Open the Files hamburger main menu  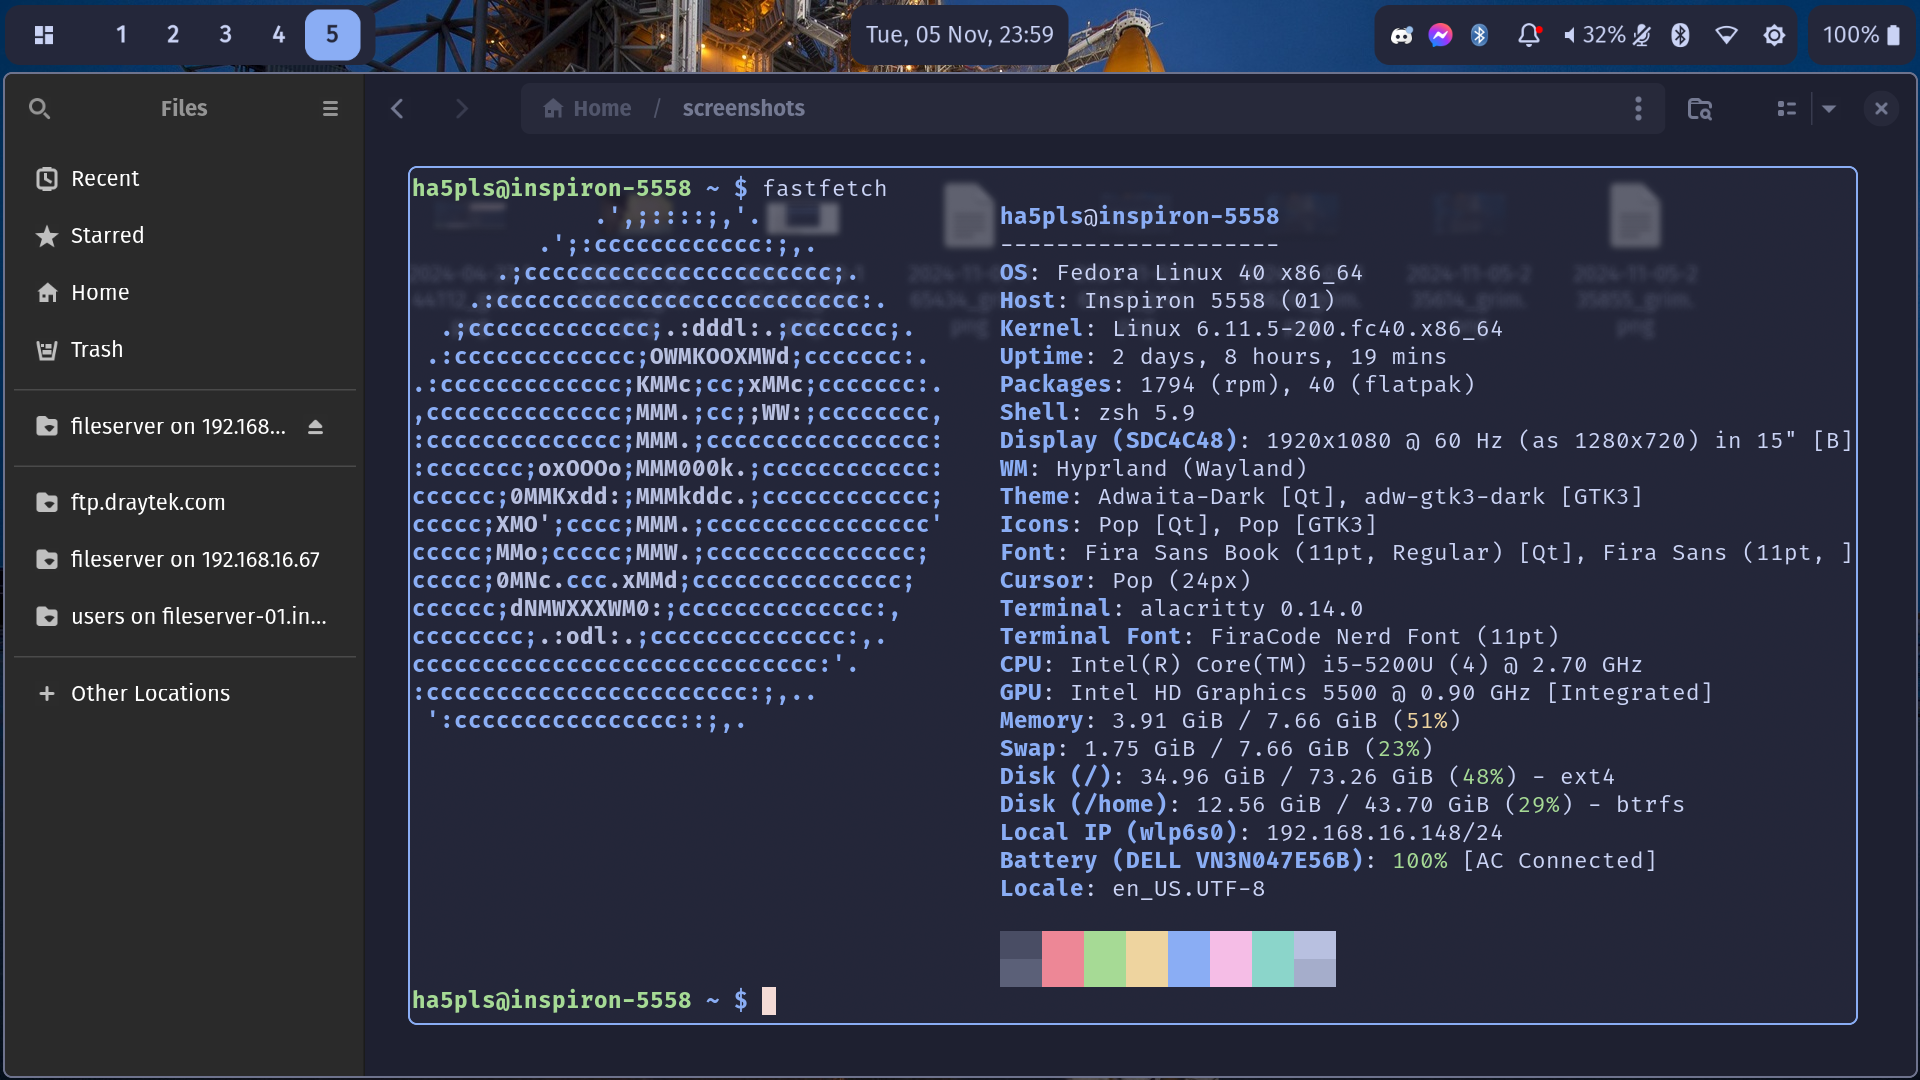330,108
